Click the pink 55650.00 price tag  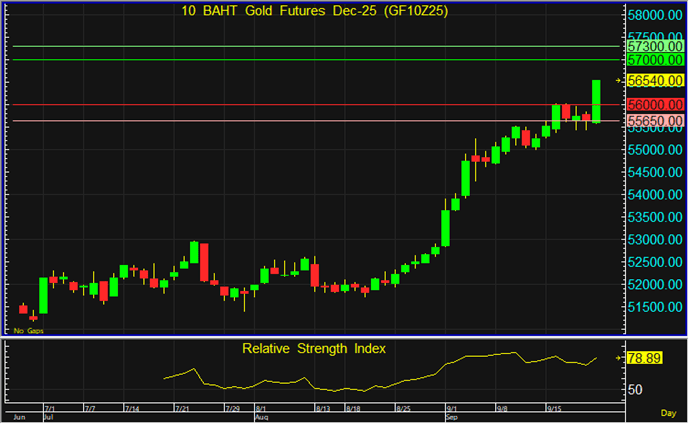coord(655,121)
